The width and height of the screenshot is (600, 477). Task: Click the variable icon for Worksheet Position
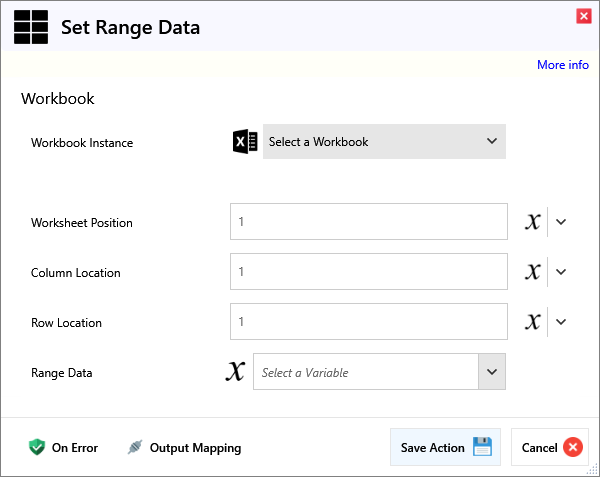pyautogui.click(x=533, y=222)
